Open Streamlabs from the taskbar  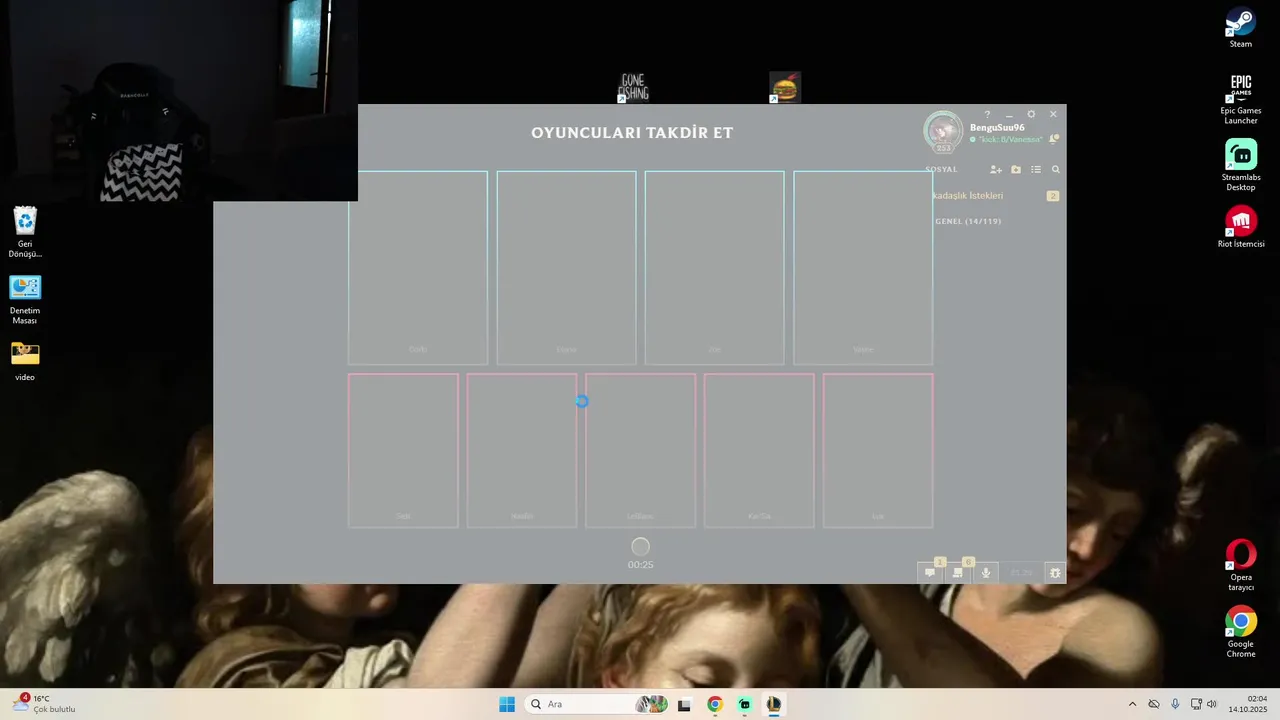[744, 704]
